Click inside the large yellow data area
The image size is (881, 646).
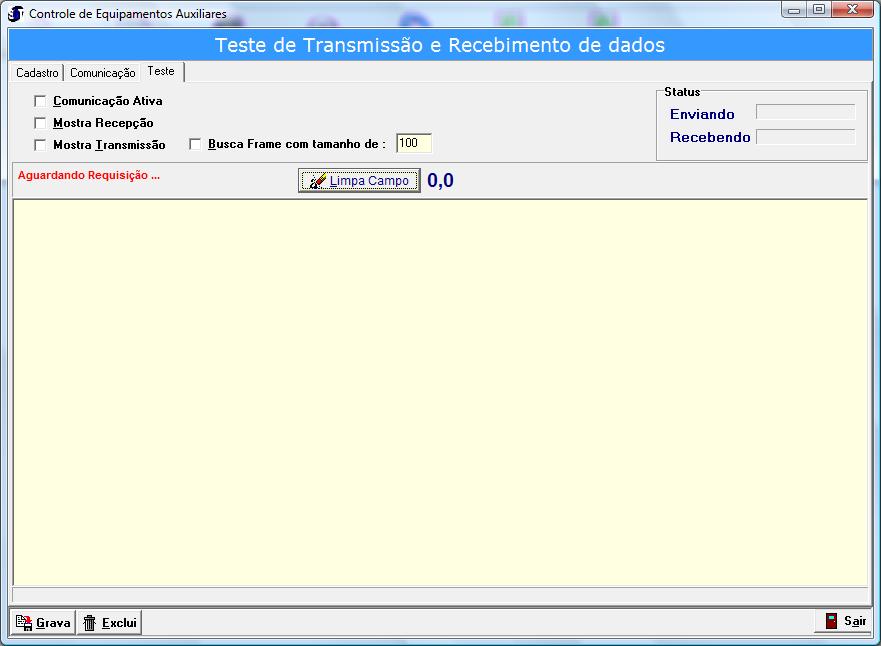point(440,390)
